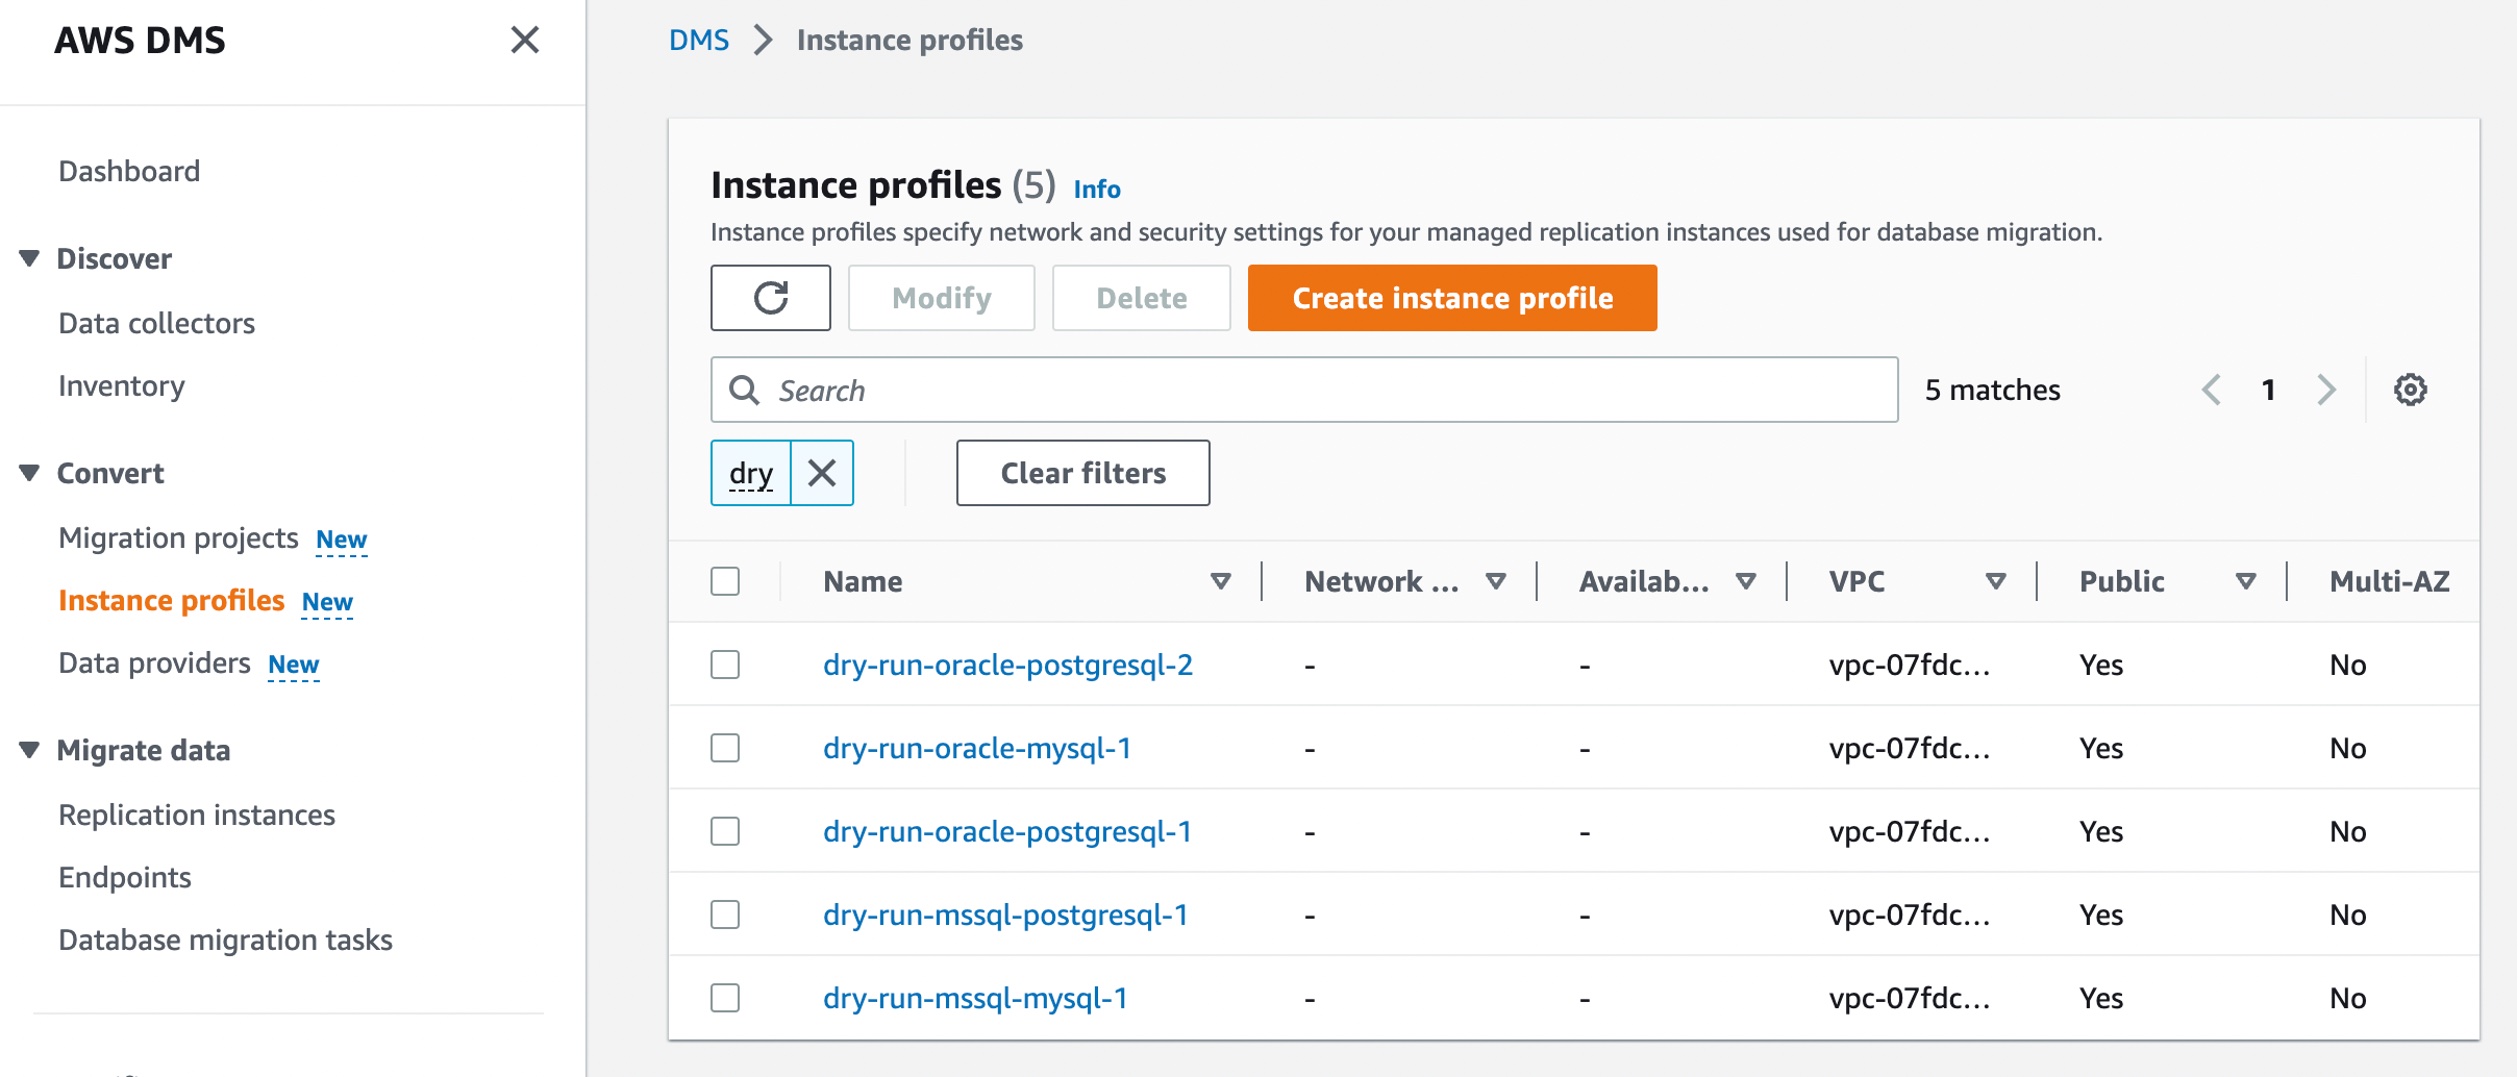Sort by Public column arrow
Viewport: 2518px width, 1077px height.
click(x=2245, y=582)
